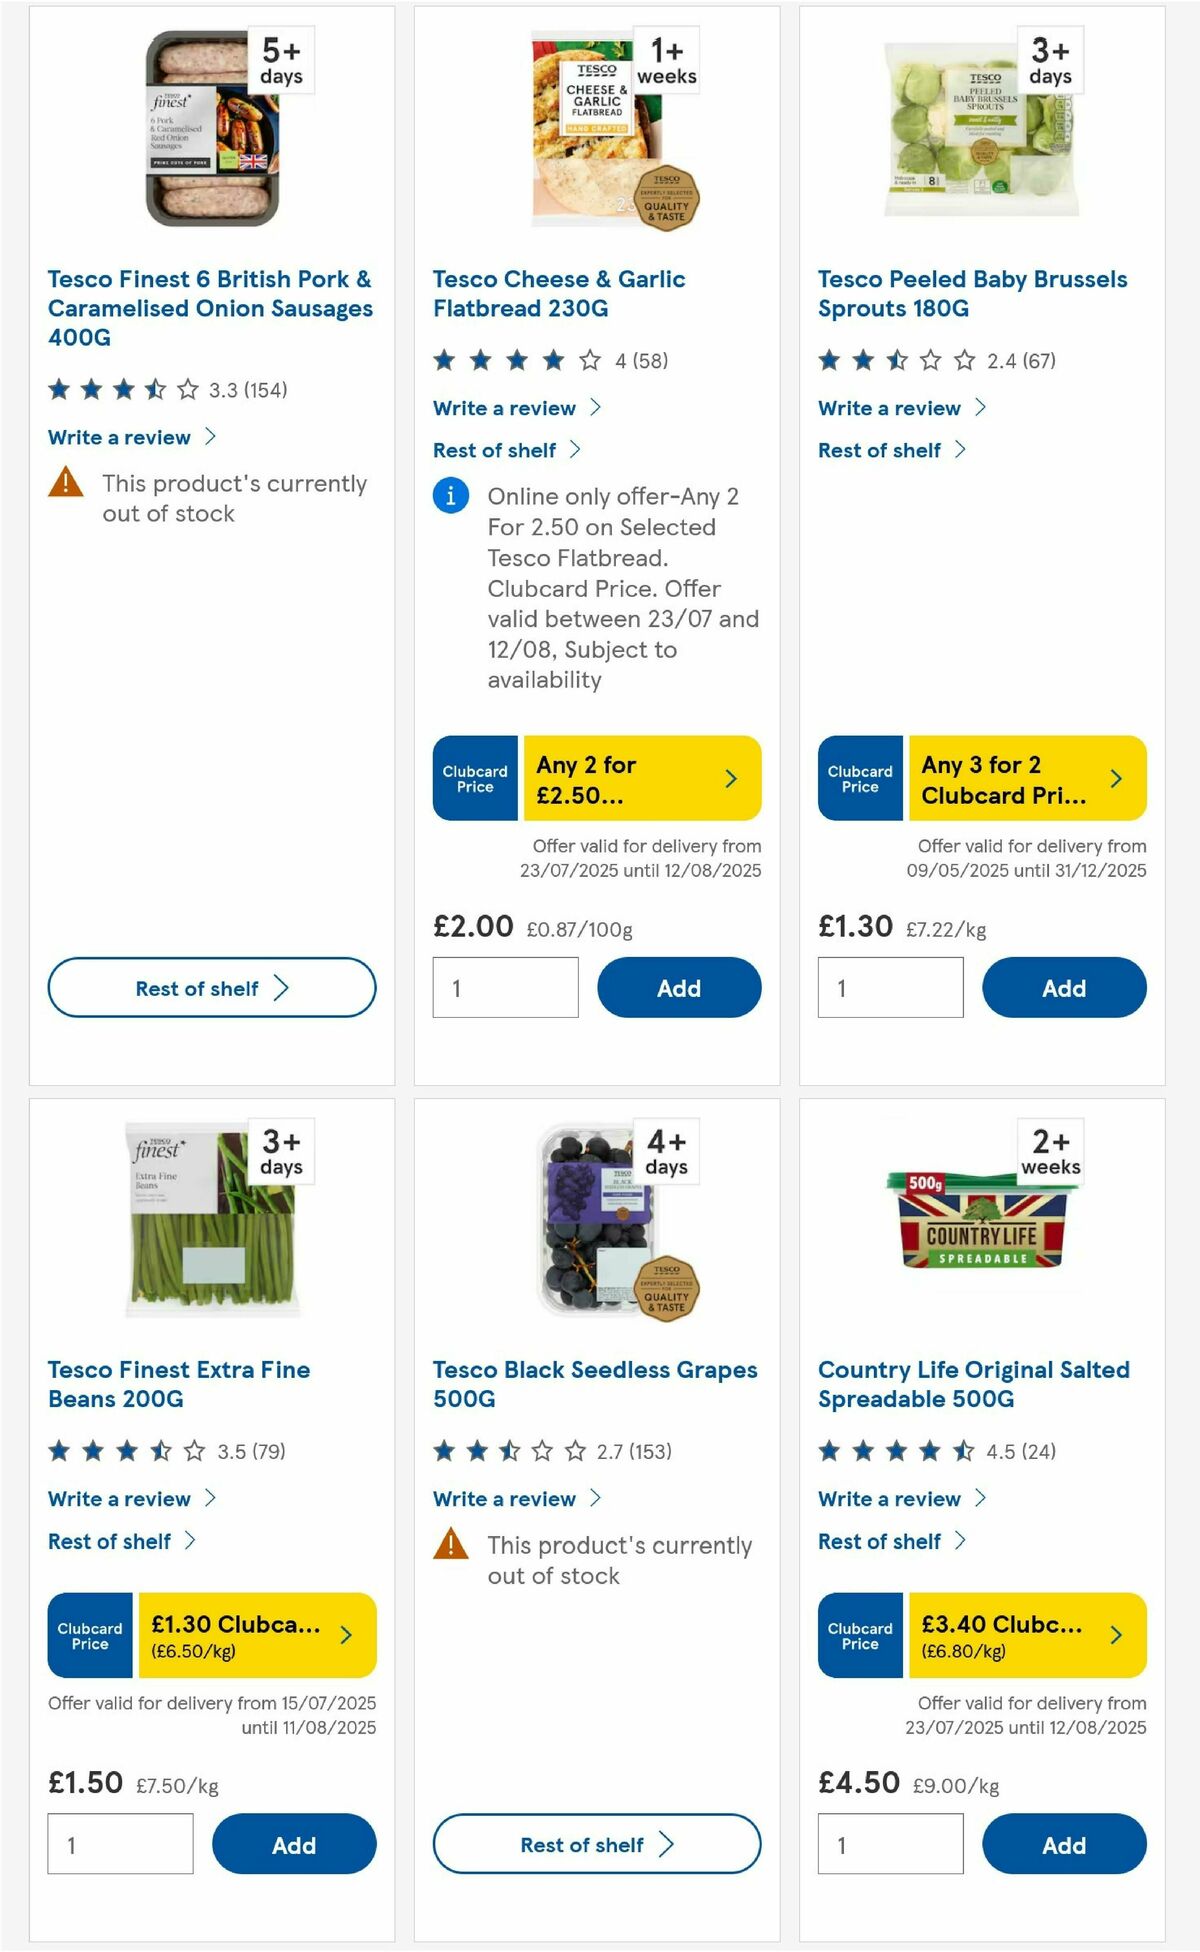Image resolution: width=1200 pixels, height=1952 pixels.
Task: Click the Clubcard Price badge on Brussels Sprouts
Action: pos(859,778)
